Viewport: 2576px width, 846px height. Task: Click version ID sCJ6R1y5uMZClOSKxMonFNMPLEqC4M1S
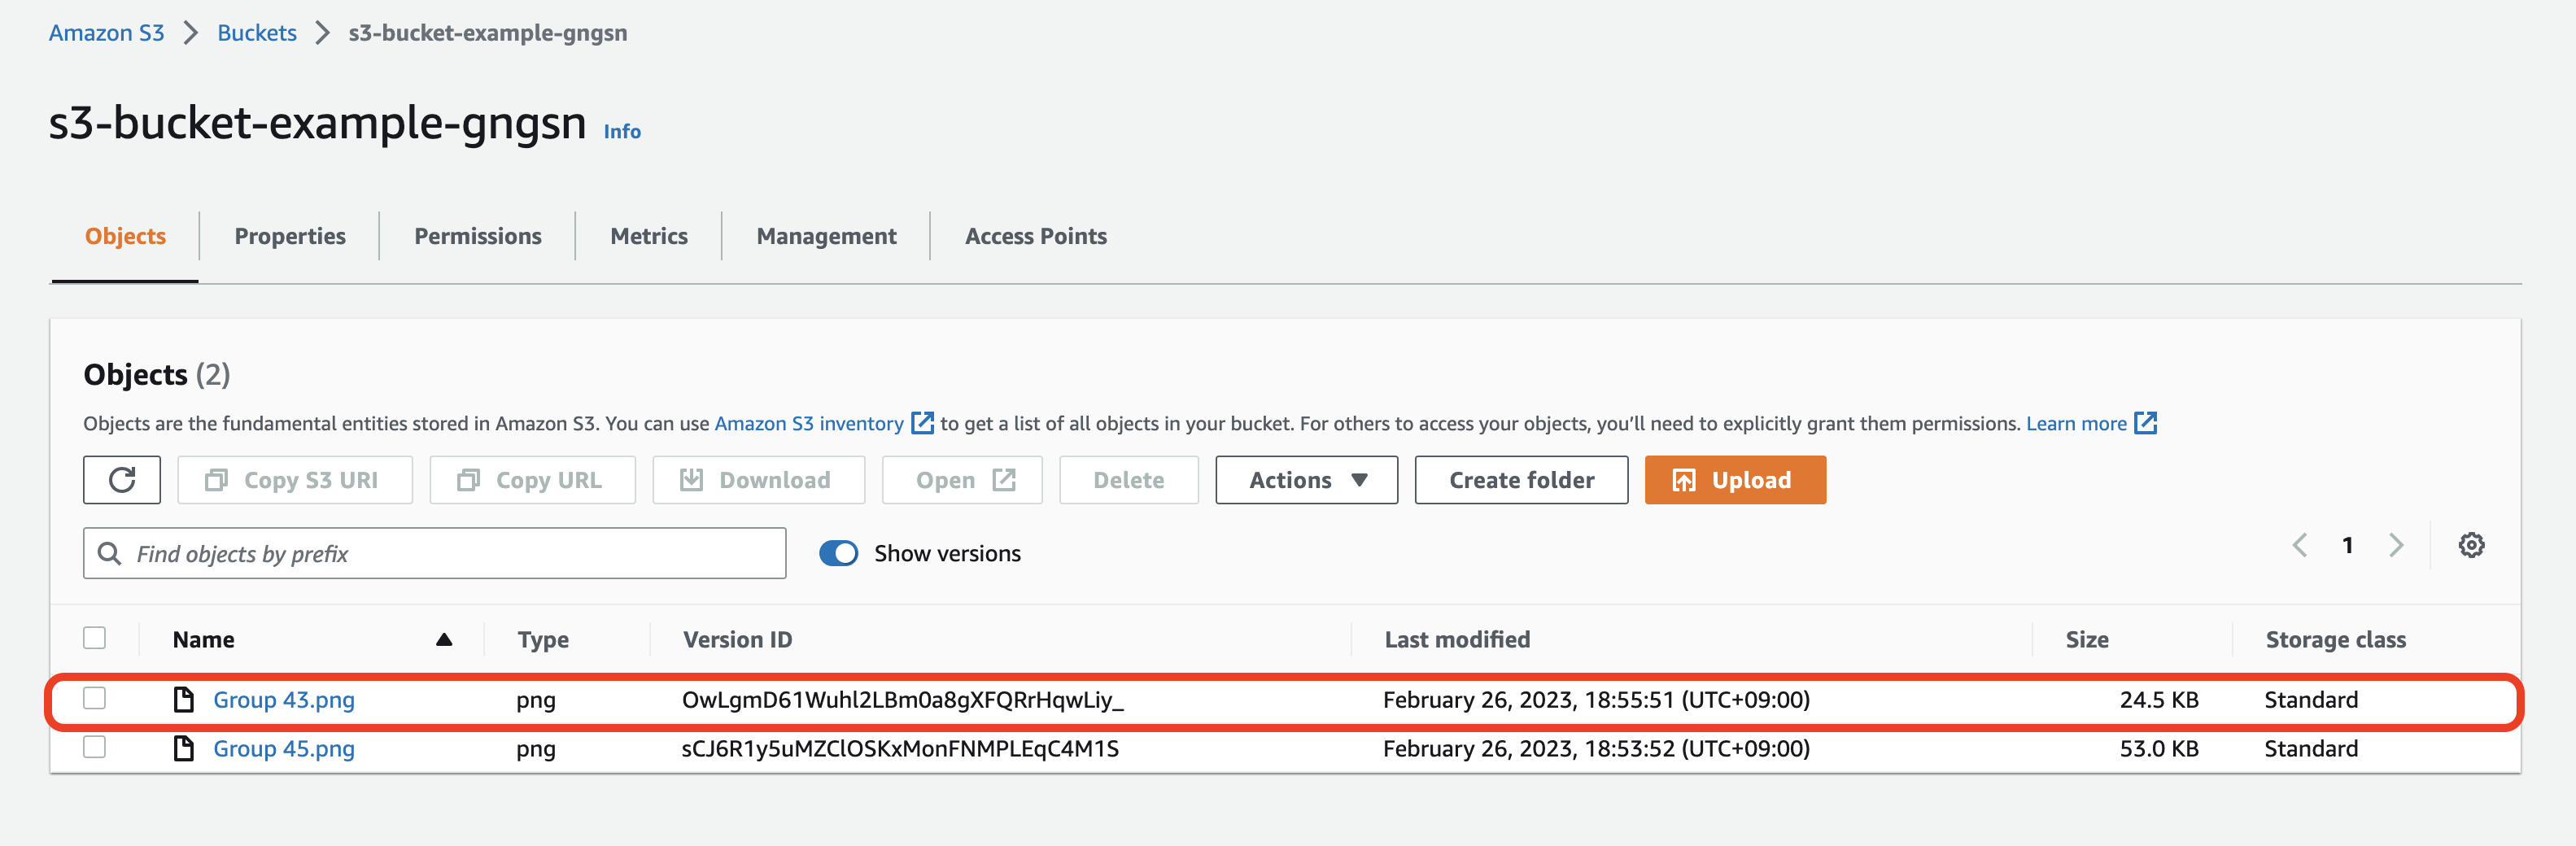[x=900, y=748]
